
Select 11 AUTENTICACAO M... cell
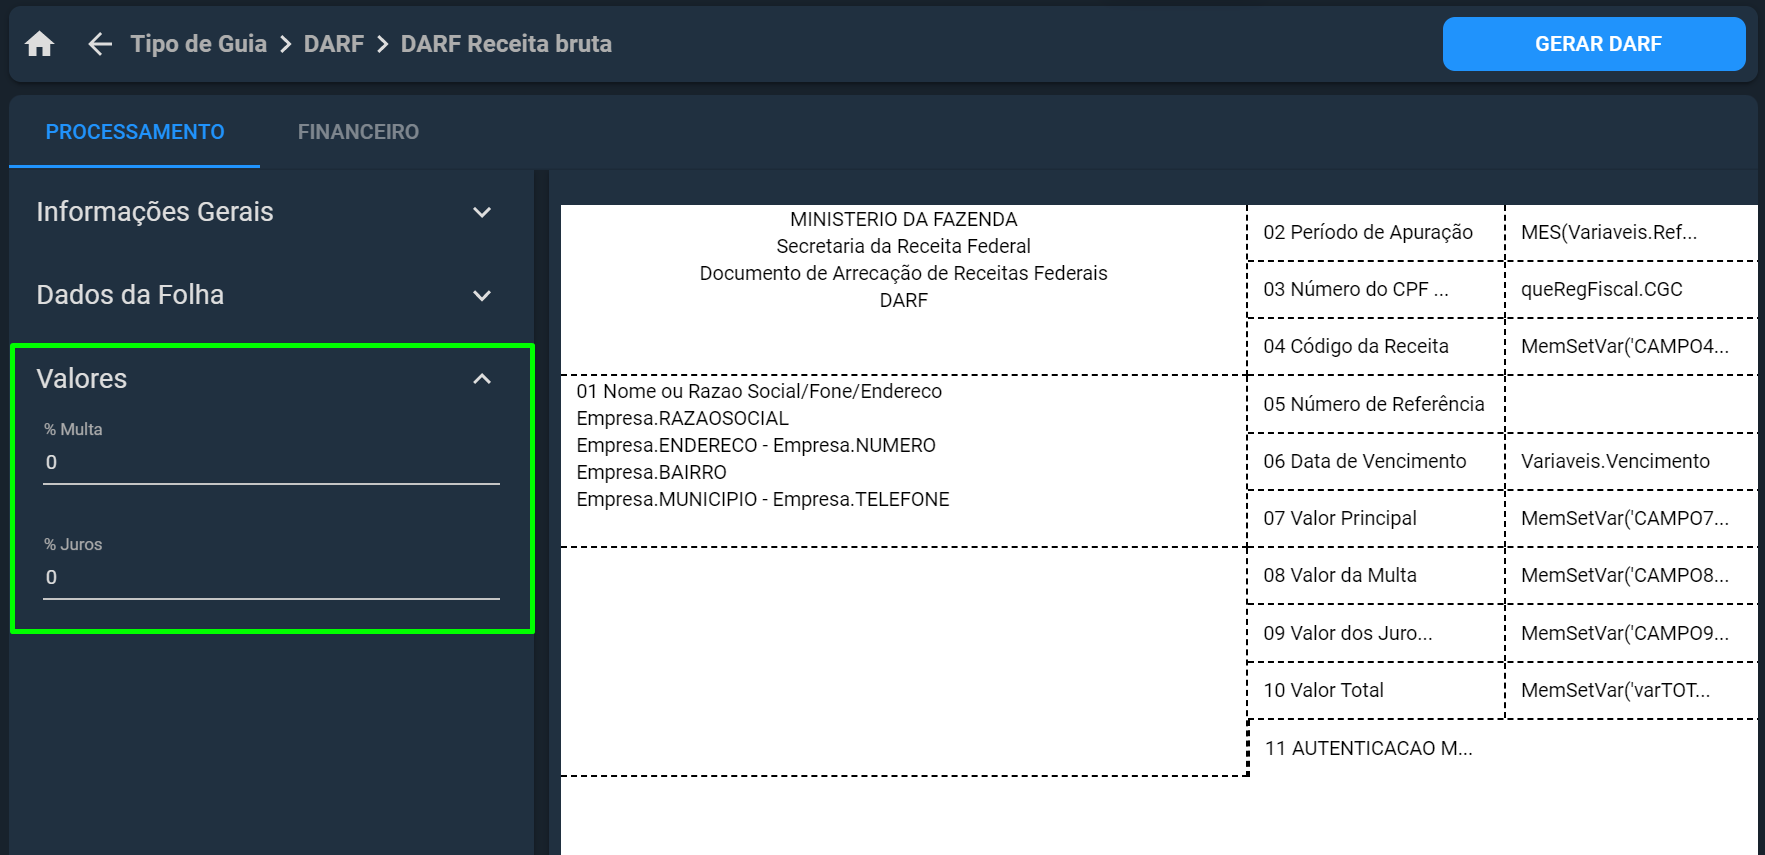pyautogui.click(x=1368, y=749)
